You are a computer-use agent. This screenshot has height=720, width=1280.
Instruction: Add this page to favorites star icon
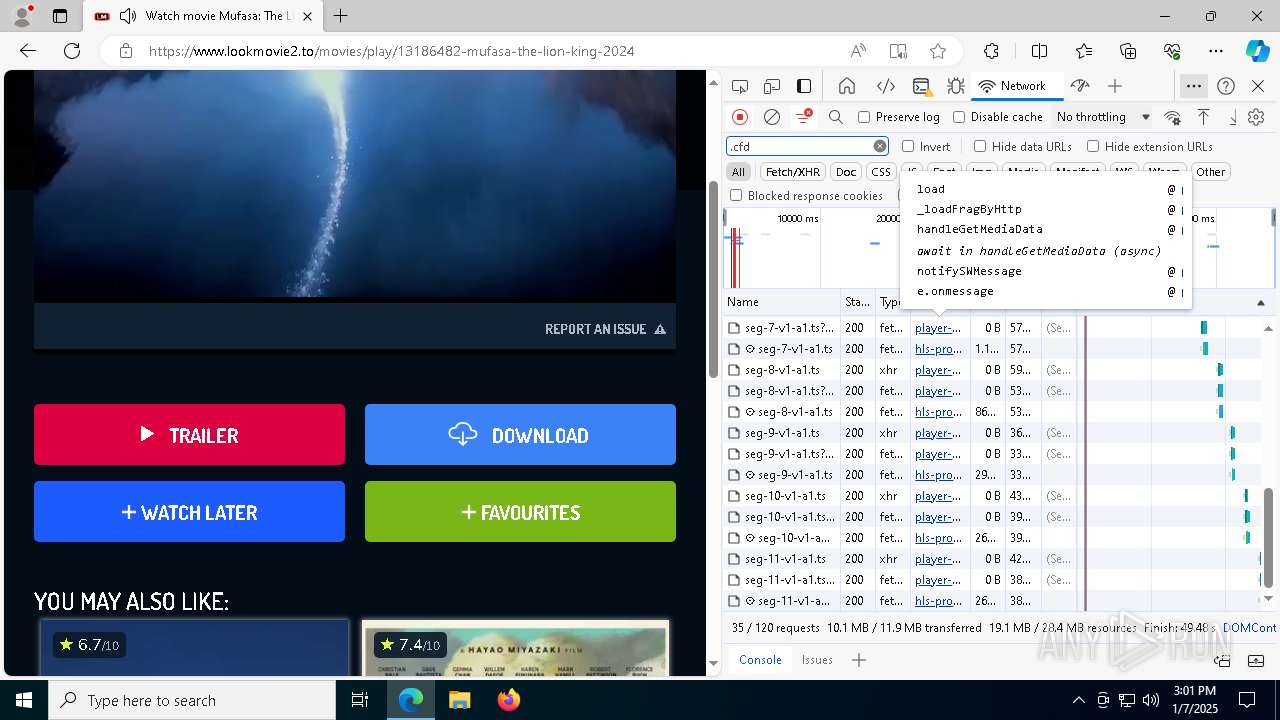tap(938, 51)
